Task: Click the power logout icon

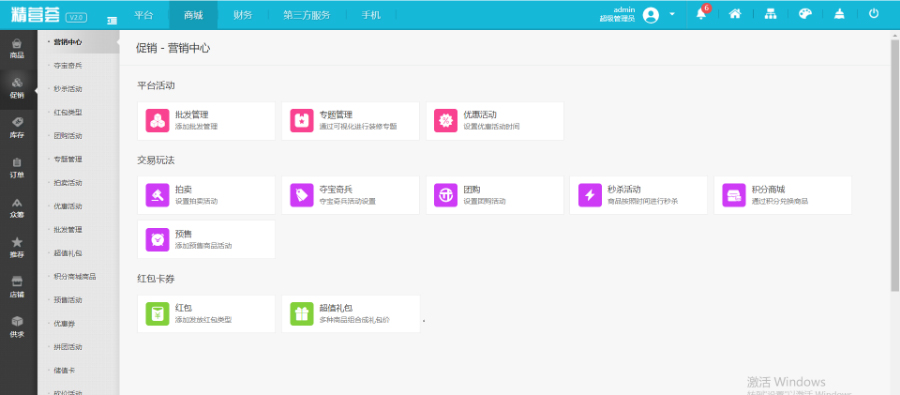Action: 874,14
